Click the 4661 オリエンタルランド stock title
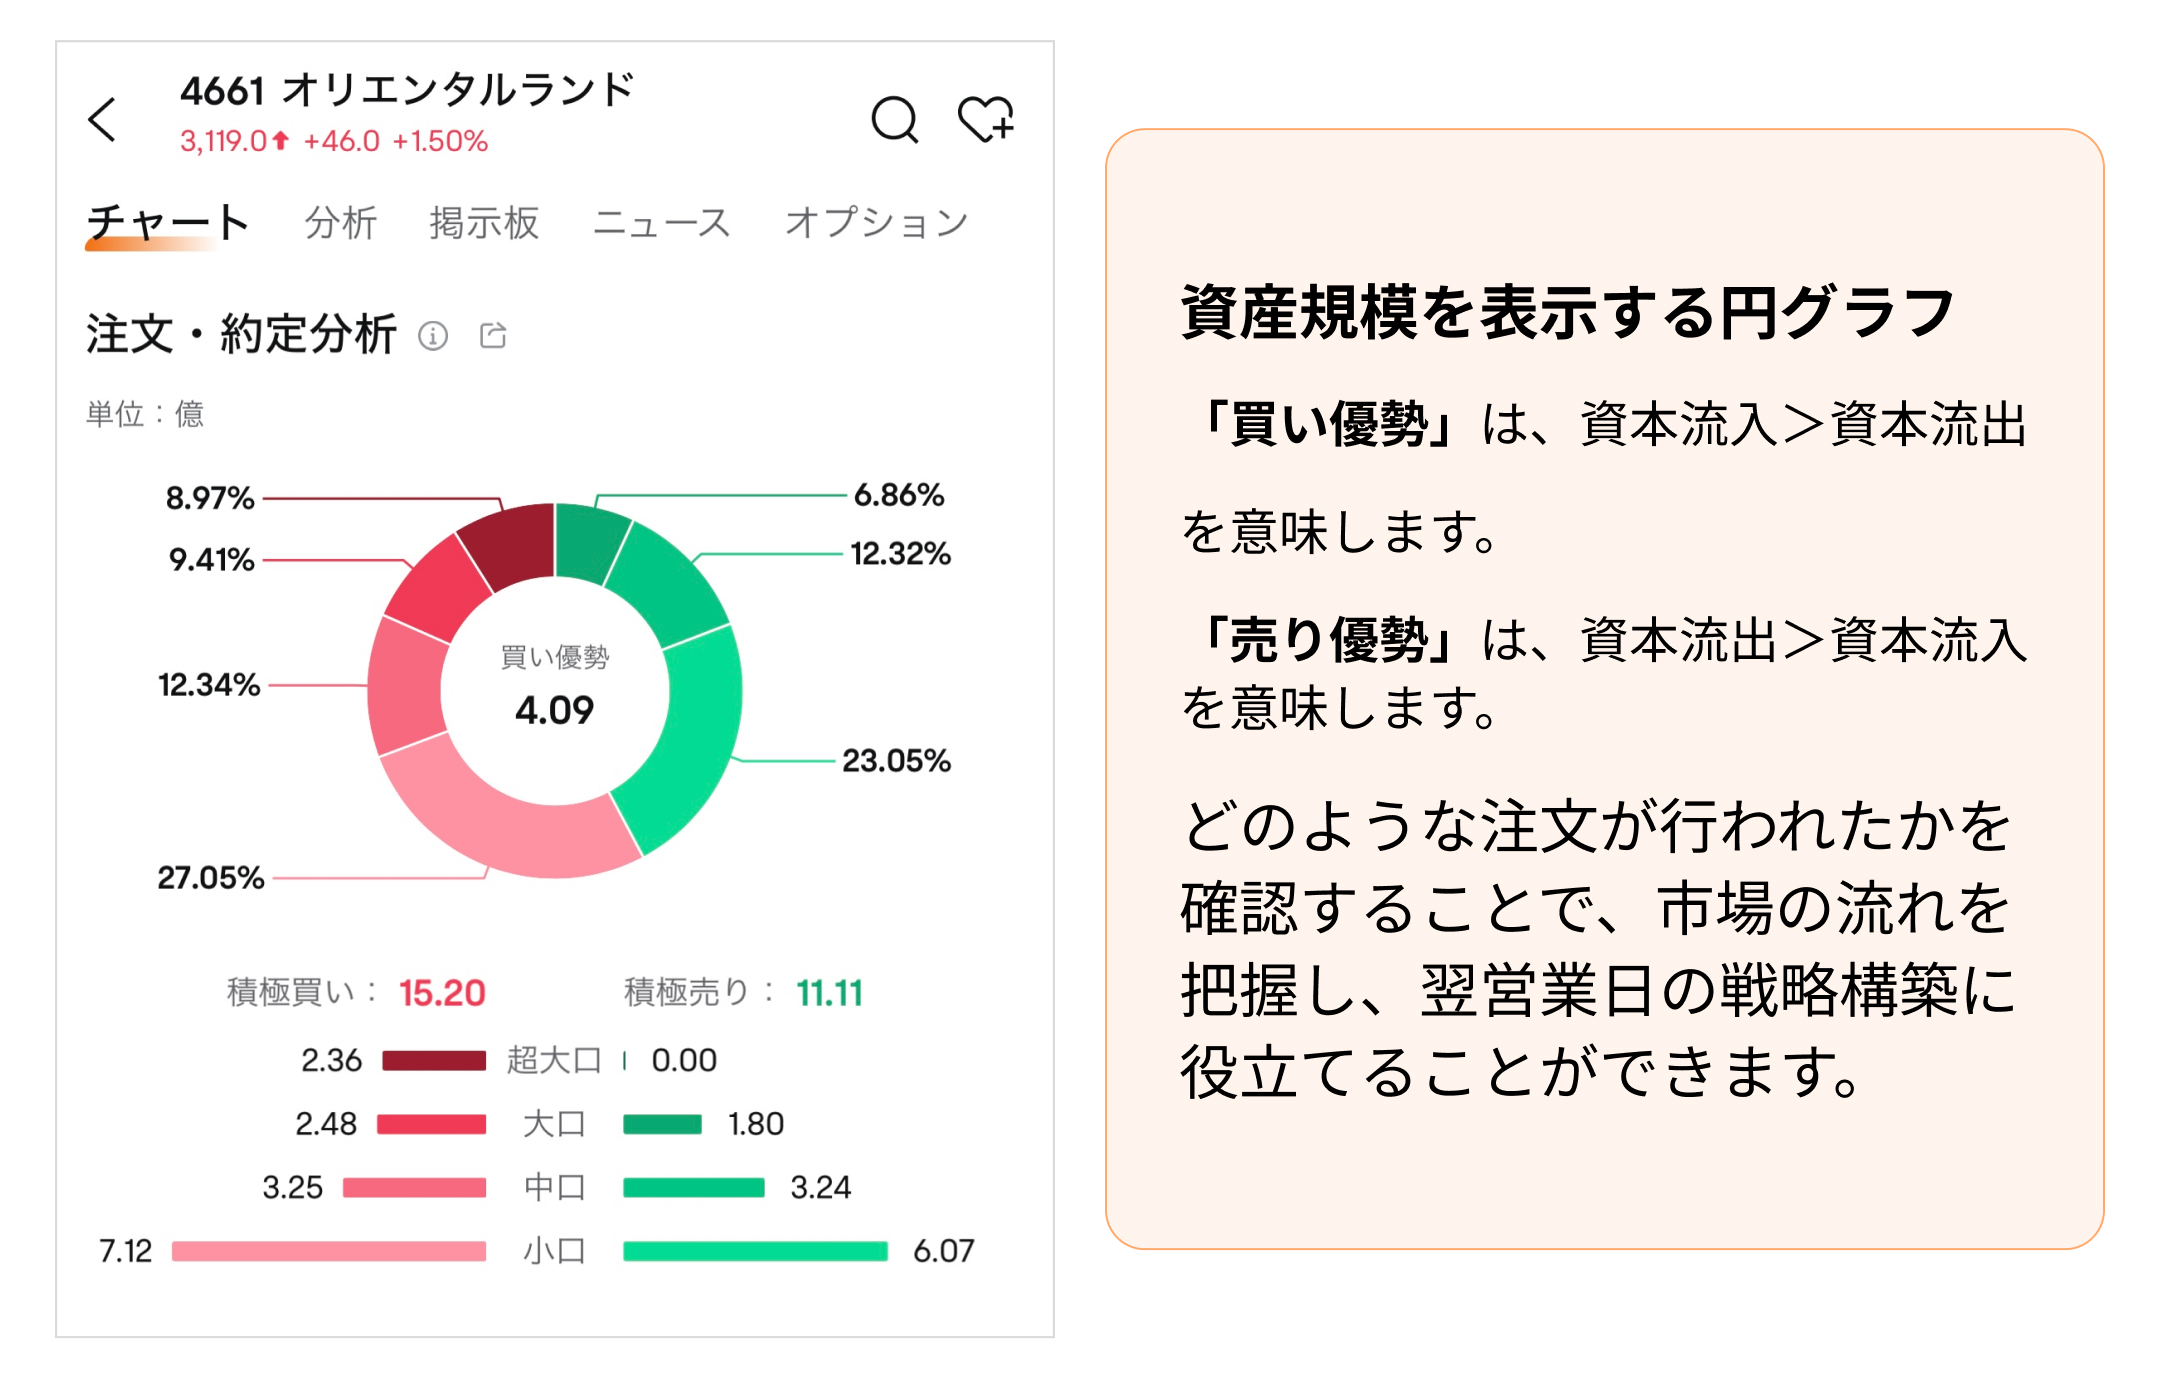The image size is (2160, 1379). pyautogui.click(x=407, y=90)
